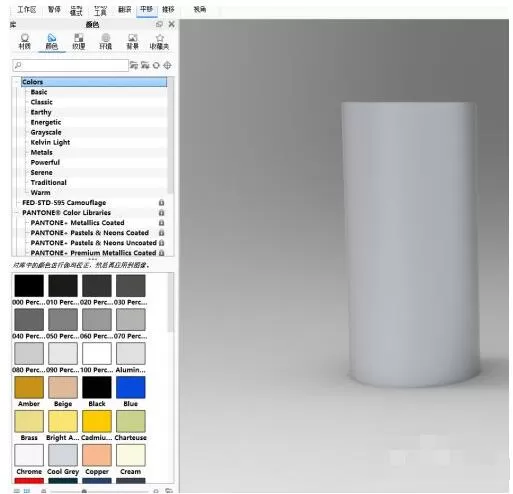Screen dimensions: 513x494
Task: Click the export folder icon beside search
Action: tap(145, 65)
